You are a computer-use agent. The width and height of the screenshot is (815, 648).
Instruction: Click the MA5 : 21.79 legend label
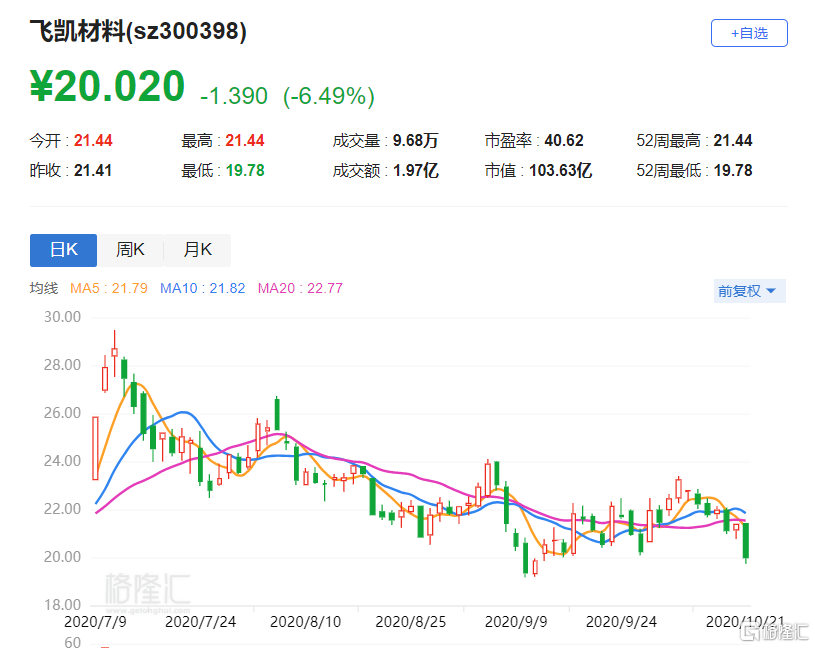point(109,288)
